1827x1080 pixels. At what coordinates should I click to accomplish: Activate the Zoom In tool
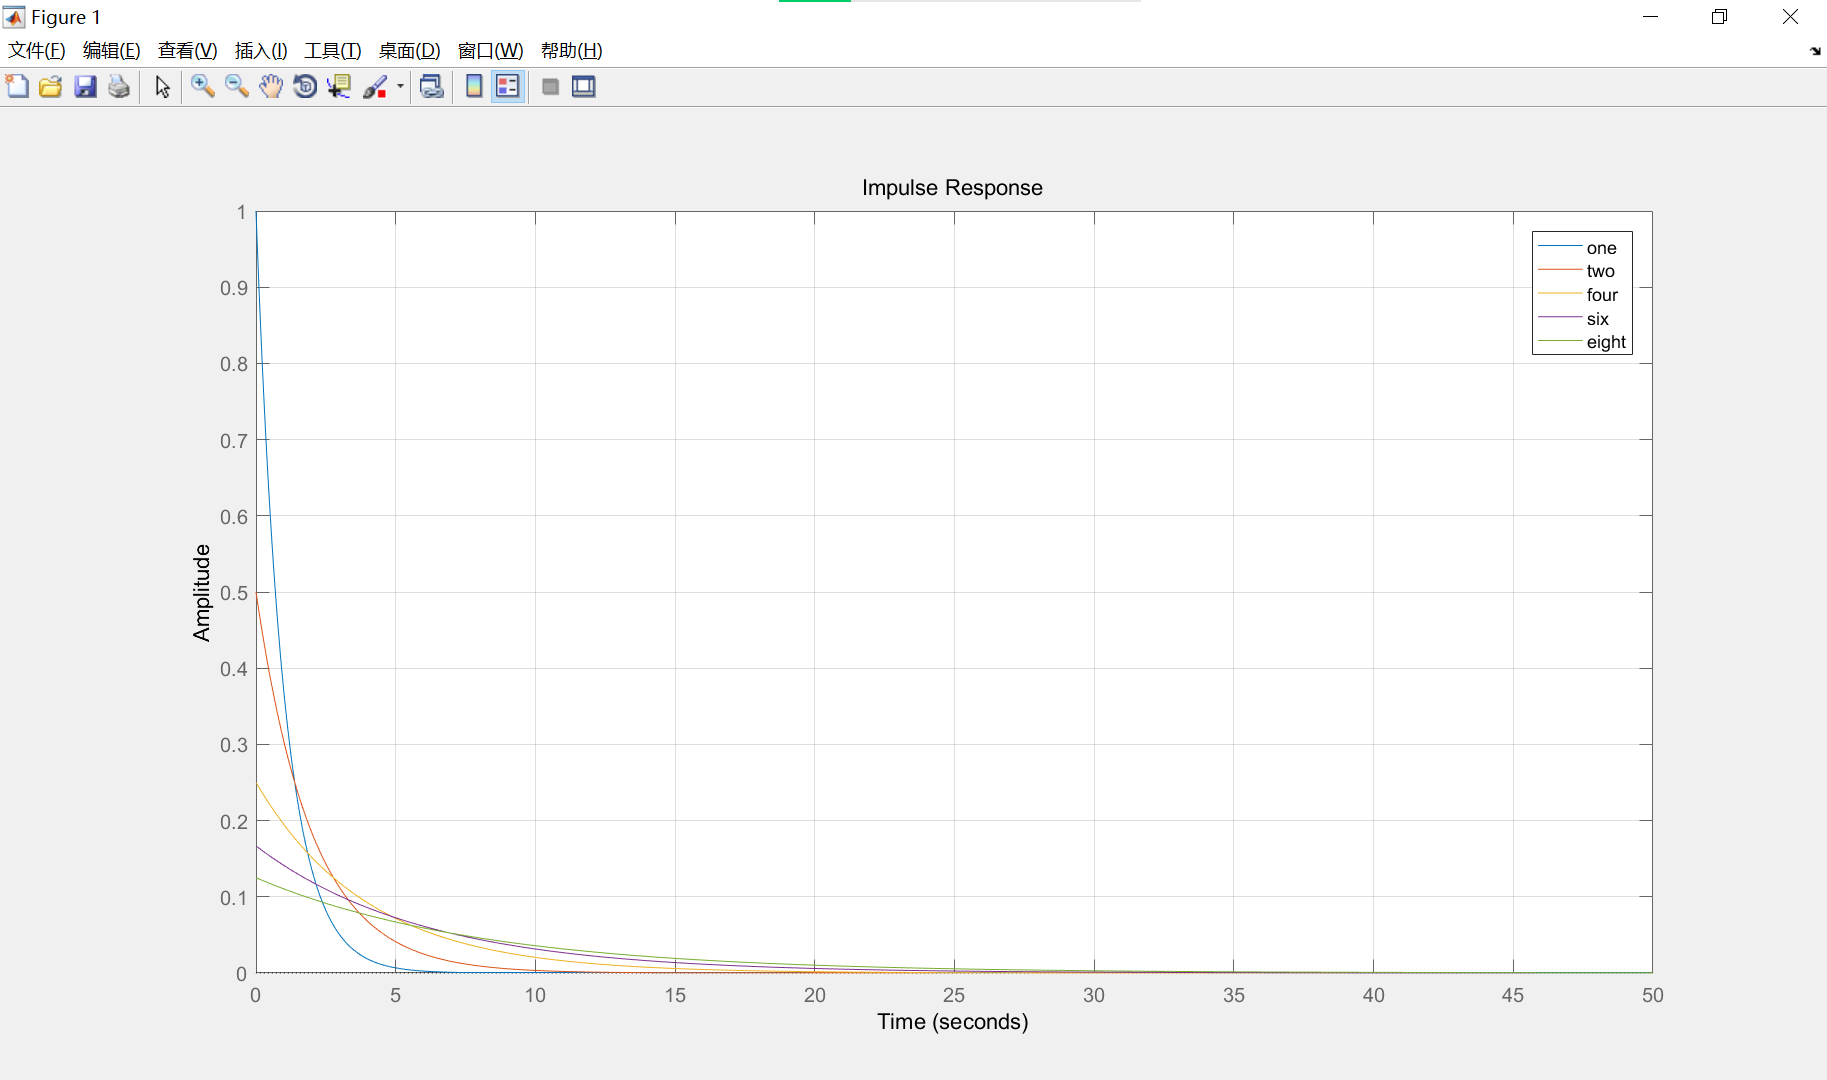click(x=203, y=87)
